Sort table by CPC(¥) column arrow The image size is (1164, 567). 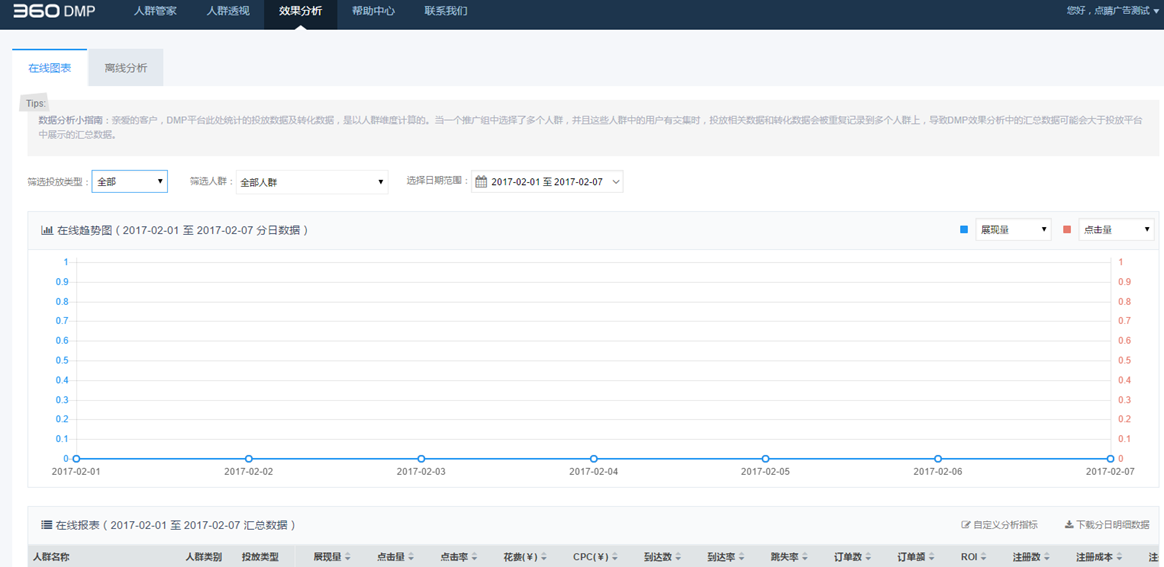tap(613, 557)
